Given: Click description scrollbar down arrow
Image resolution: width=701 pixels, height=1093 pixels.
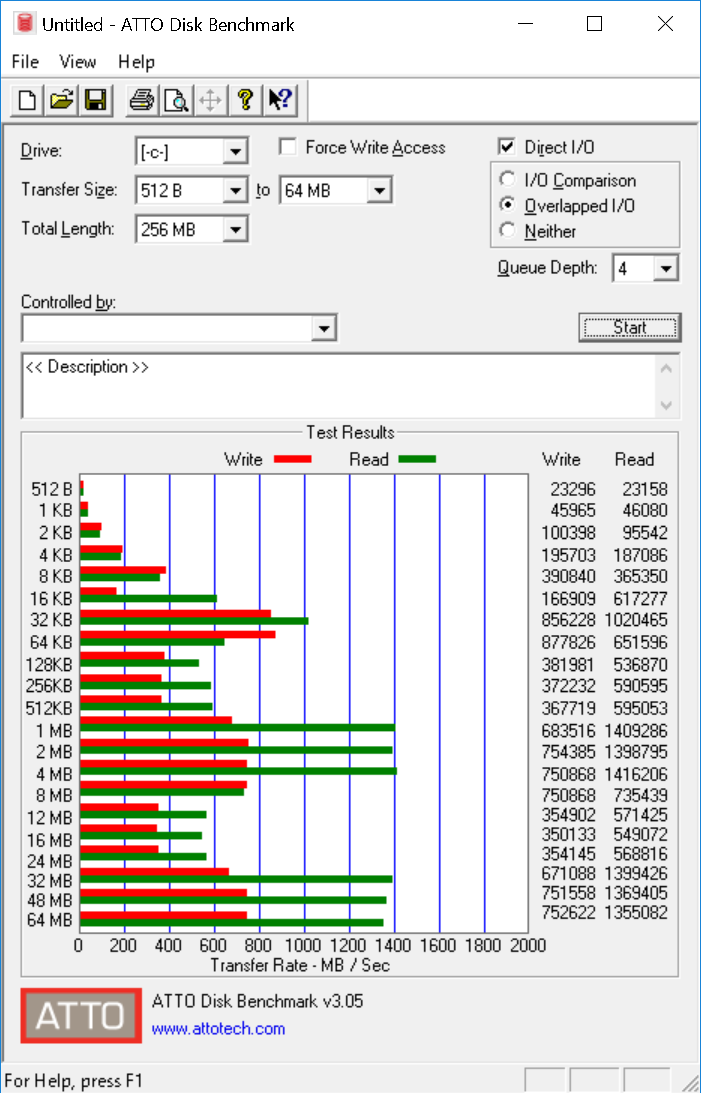Looking at the screenshot, I should (666, 405).
